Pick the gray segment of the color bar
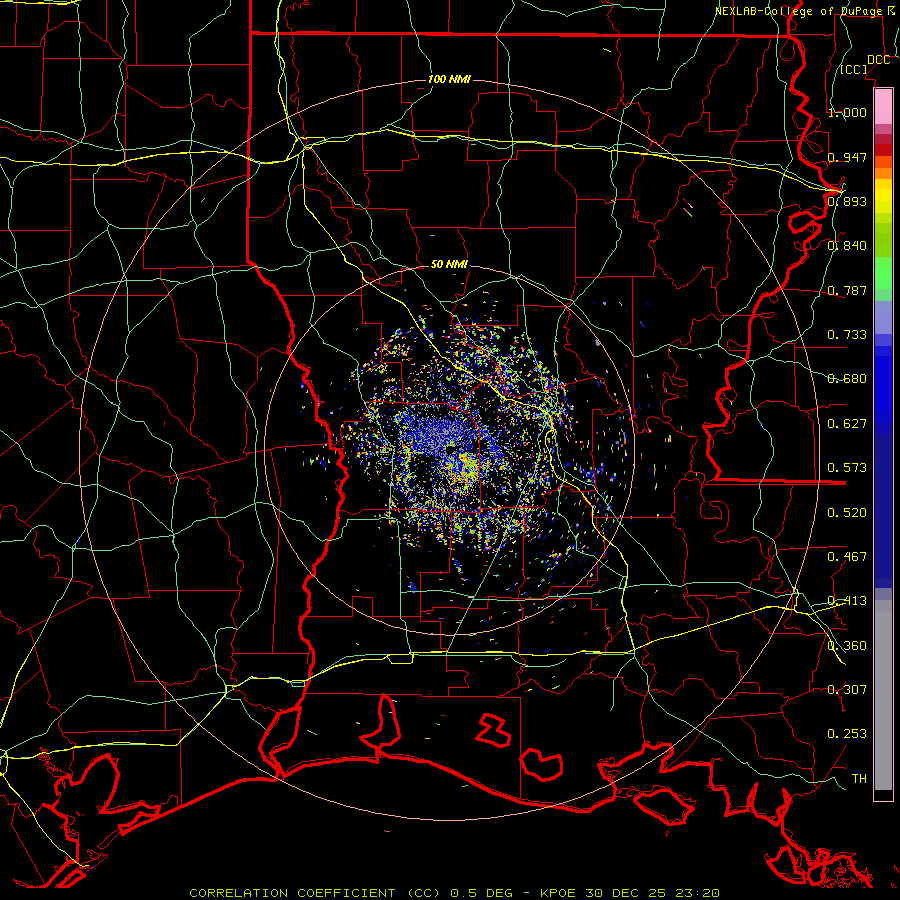The width and height of the screenshot is (900, 900). 883,695
